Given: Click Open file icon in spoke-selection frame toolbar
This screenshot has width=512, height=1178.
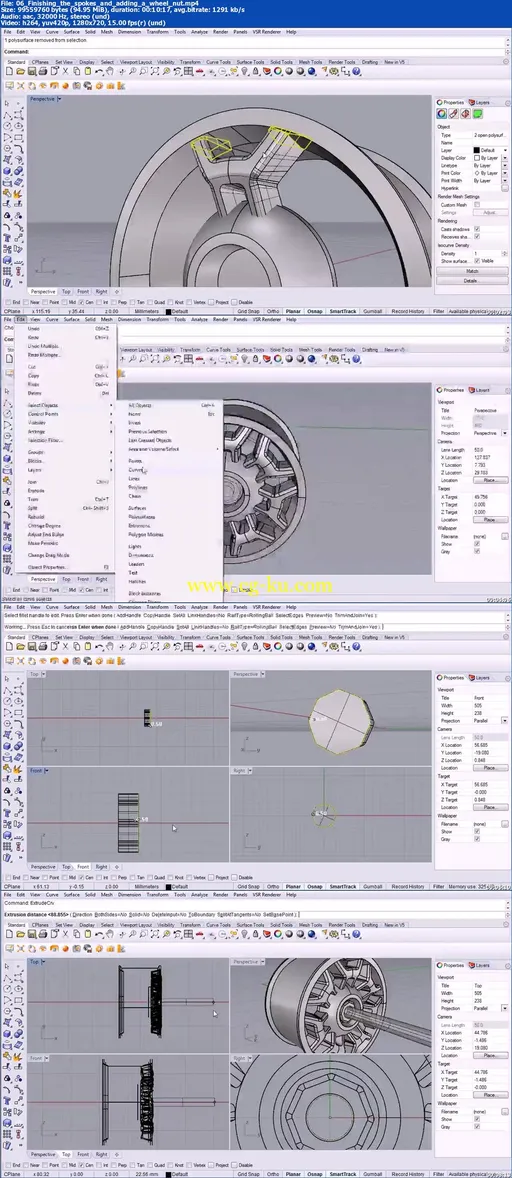Looking at the screenshot, I should pos(20,71).
